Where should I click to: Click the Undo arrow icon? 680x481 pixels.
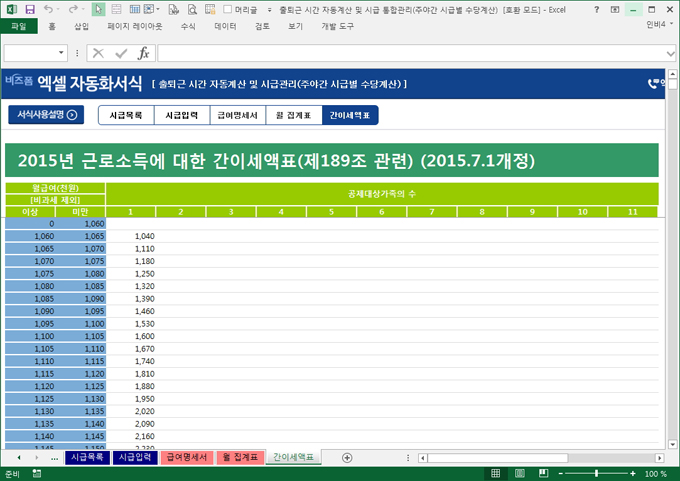click(x=49, y=8)
